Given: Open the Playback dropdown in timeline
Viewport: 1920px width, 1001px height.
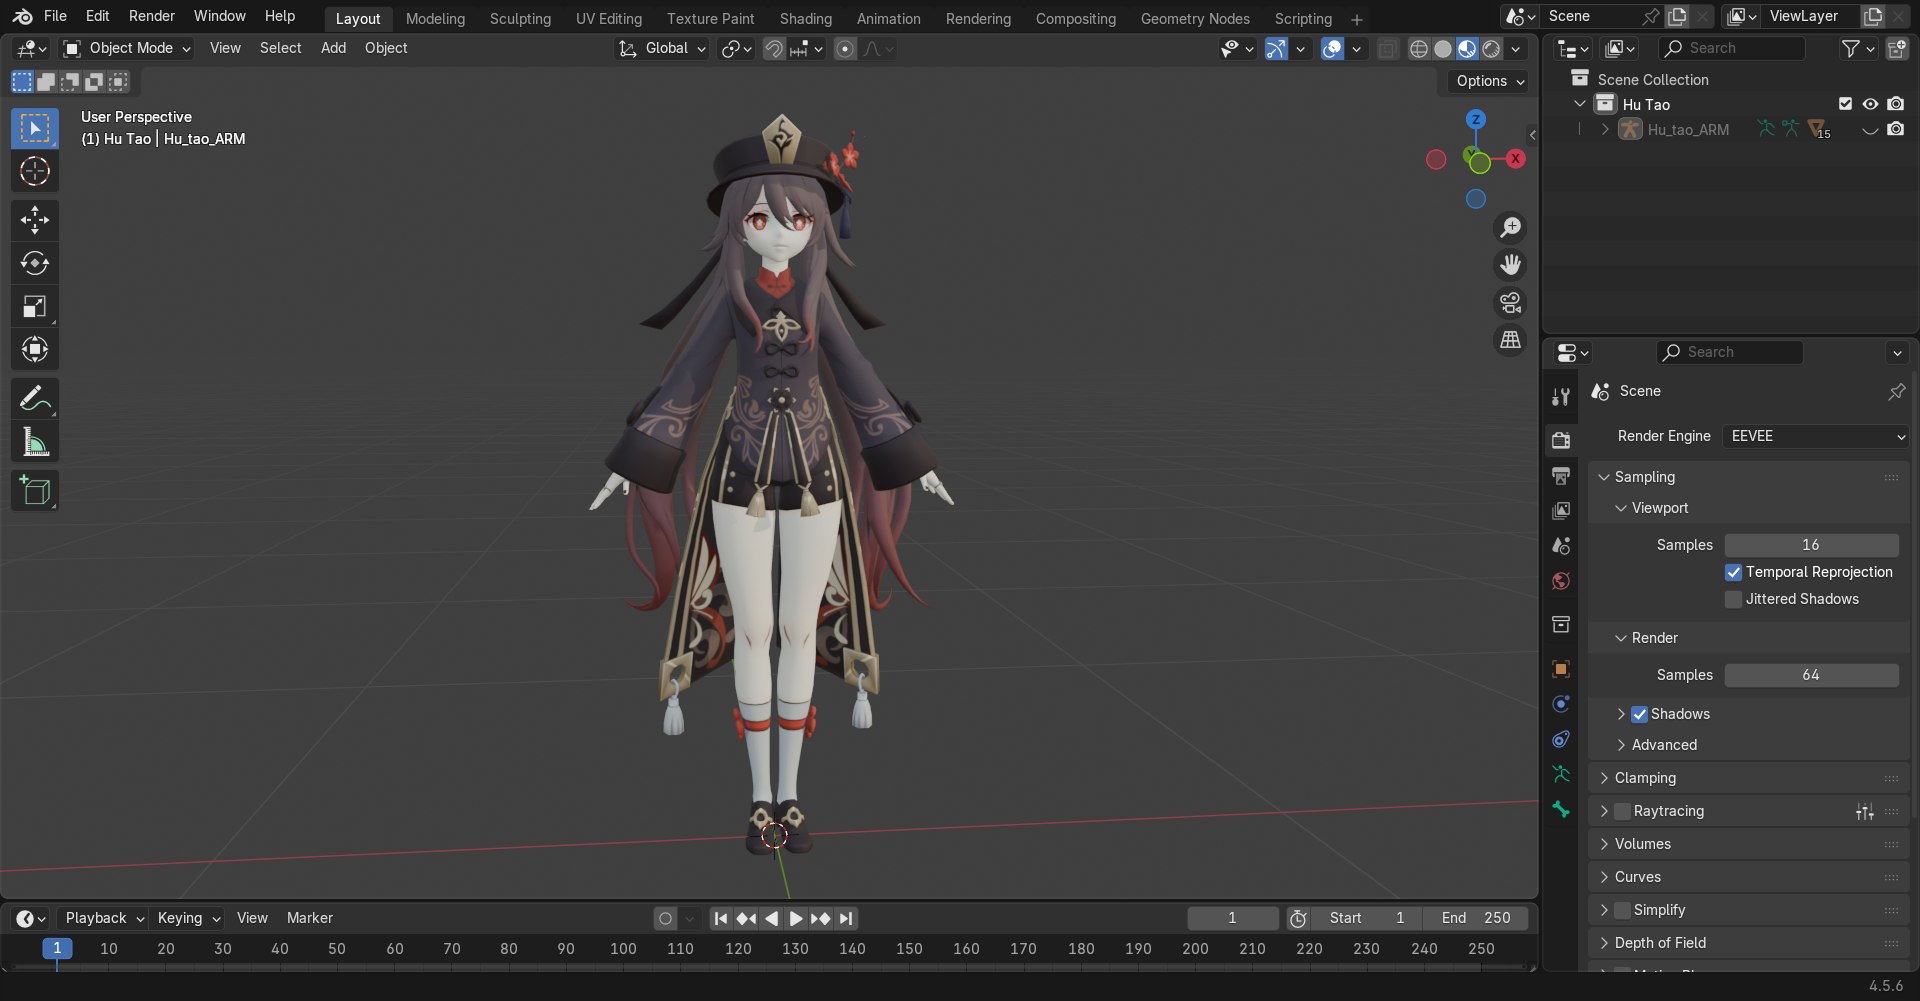Looking at the screenshot, I should point(104,919).
